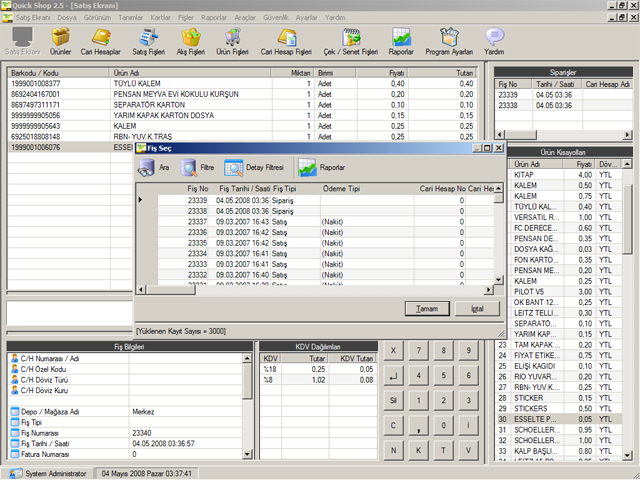Click Detay Filtresi icon in Fiş Seç
This screenshot has height=480, width=640.
(x=233, y=168)
